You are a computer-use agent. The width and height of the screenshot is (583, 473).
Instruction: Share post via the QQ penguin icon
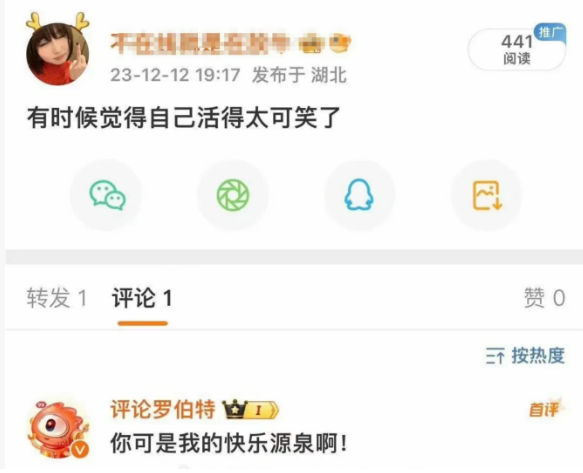pyautogui.click(x=359, y=195)
